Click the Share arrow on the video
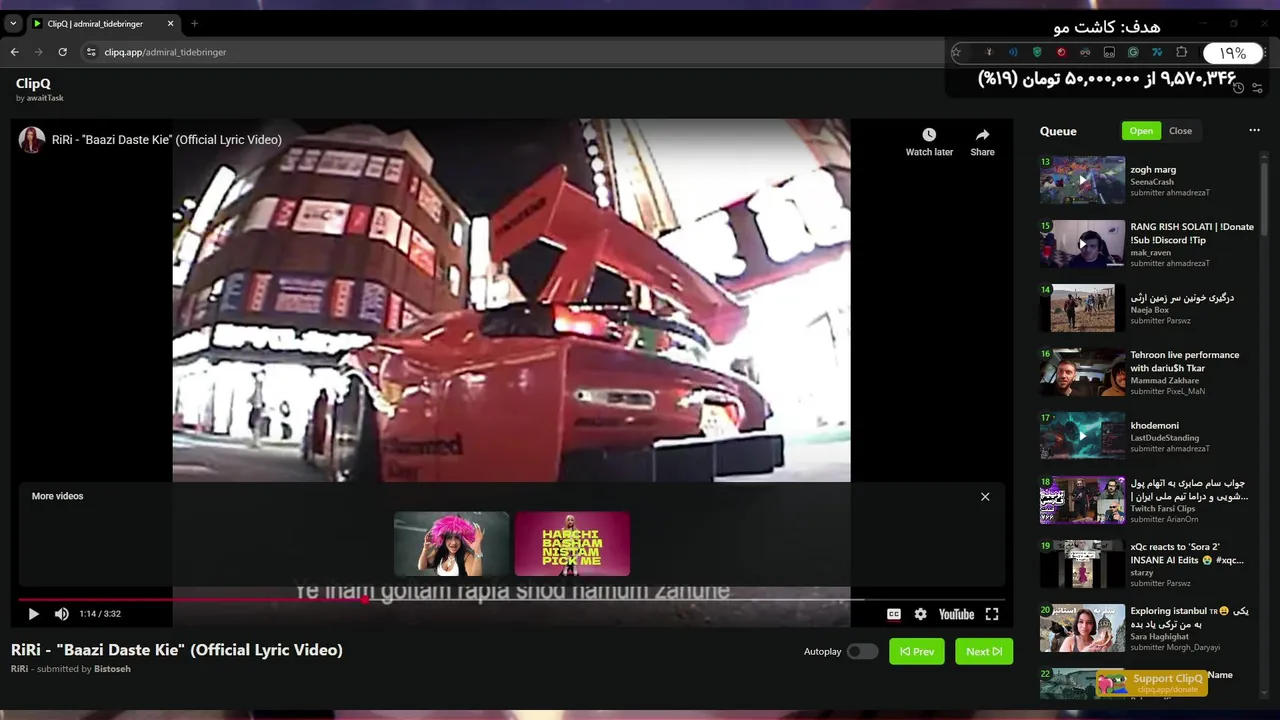The height and width of the screenshot is (720, 1280). [982, 135]
